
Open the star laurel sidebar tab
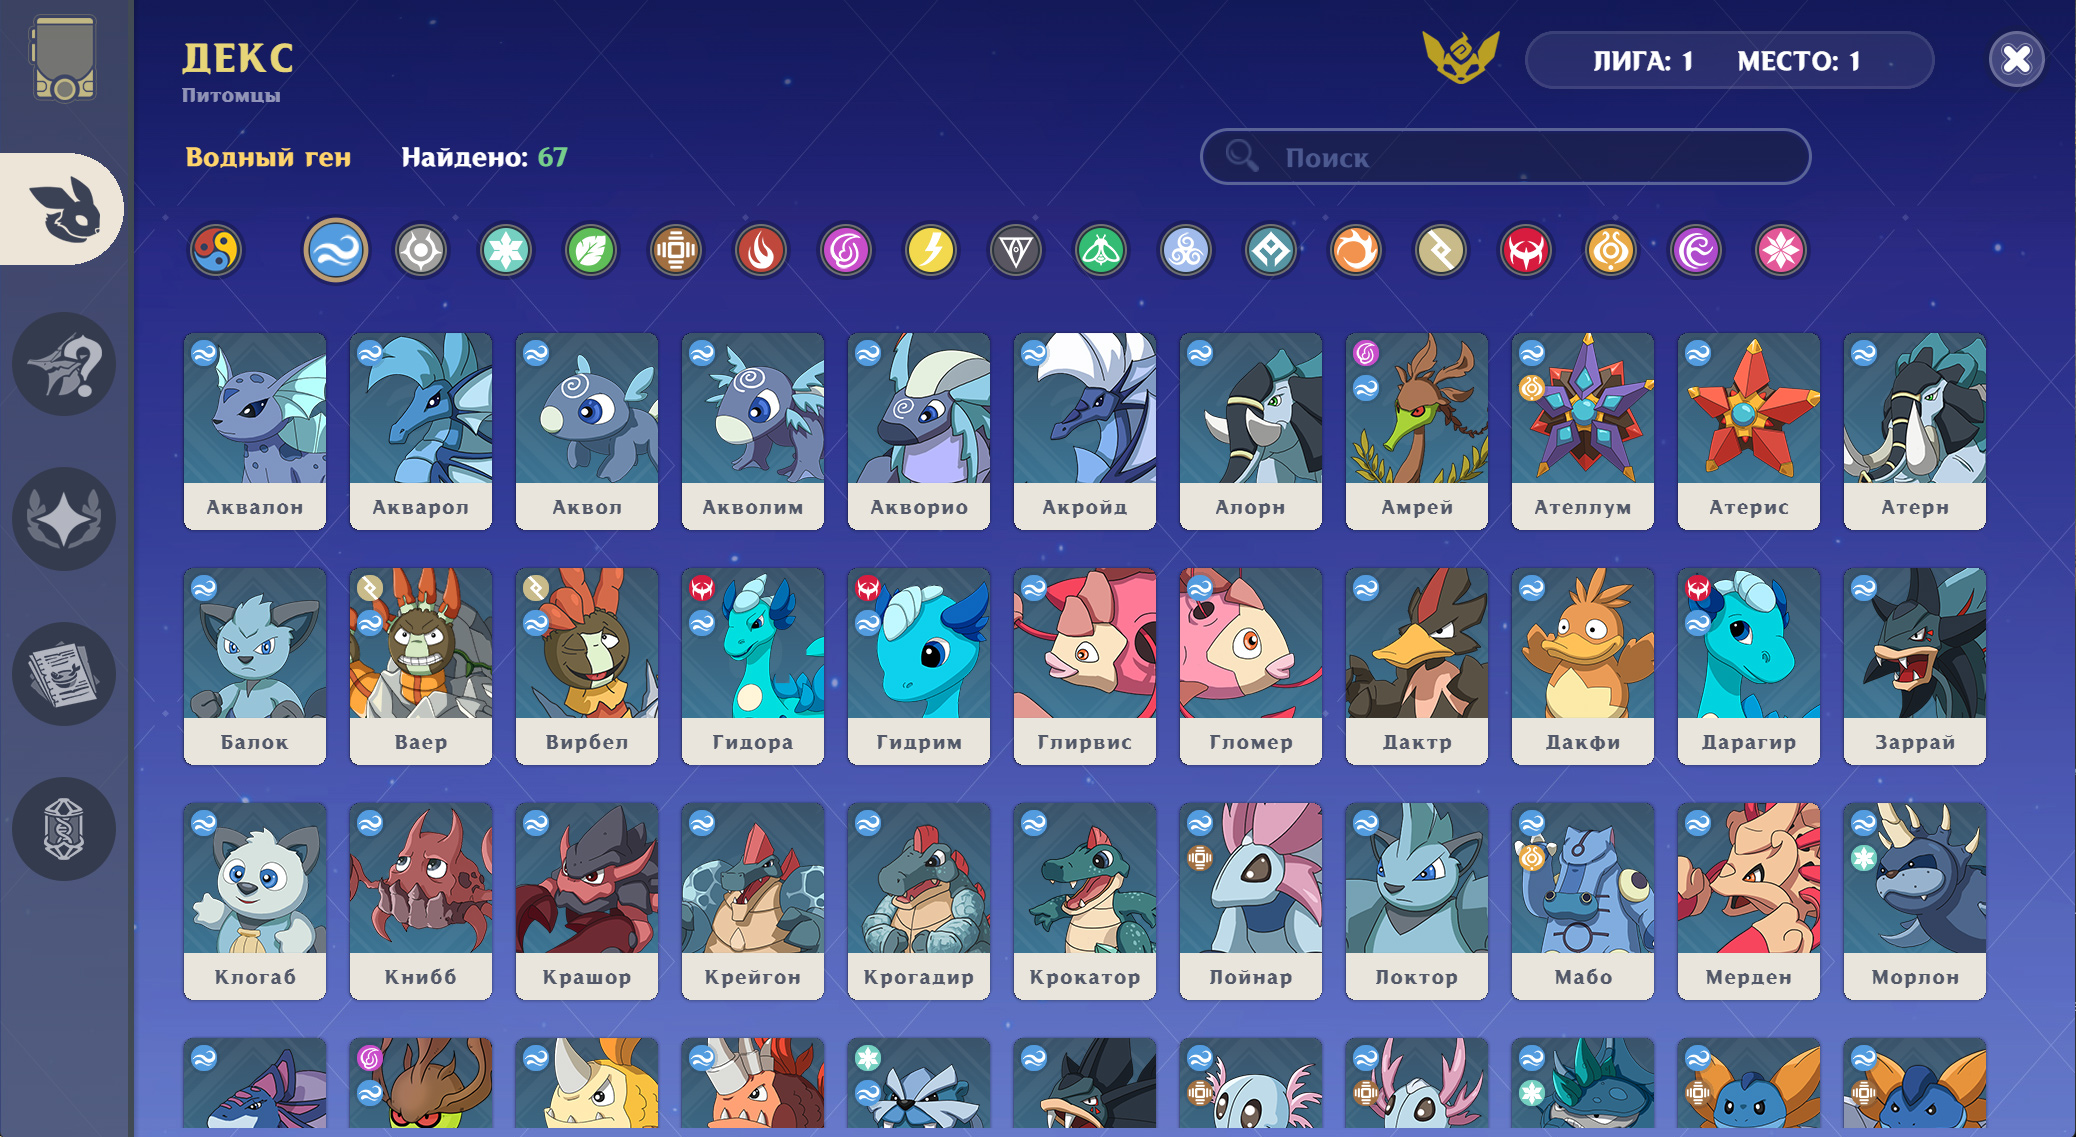(64, 519)
